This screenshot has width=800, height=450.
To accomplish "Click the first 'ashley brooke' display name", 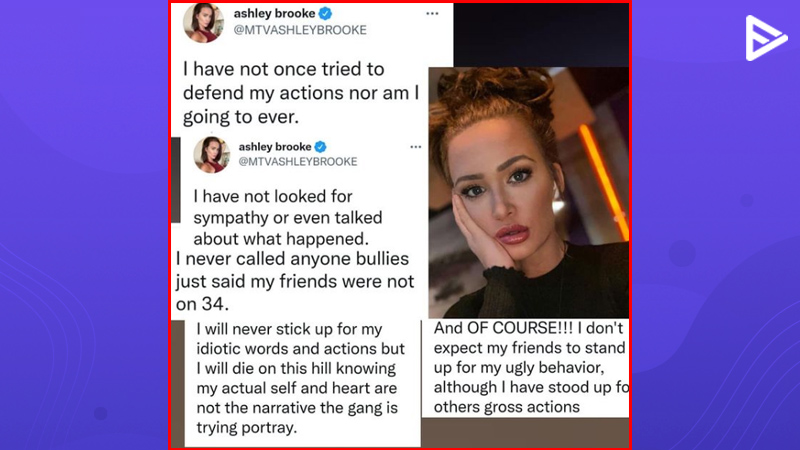I will pyautogui.click(x=274, y=14).
